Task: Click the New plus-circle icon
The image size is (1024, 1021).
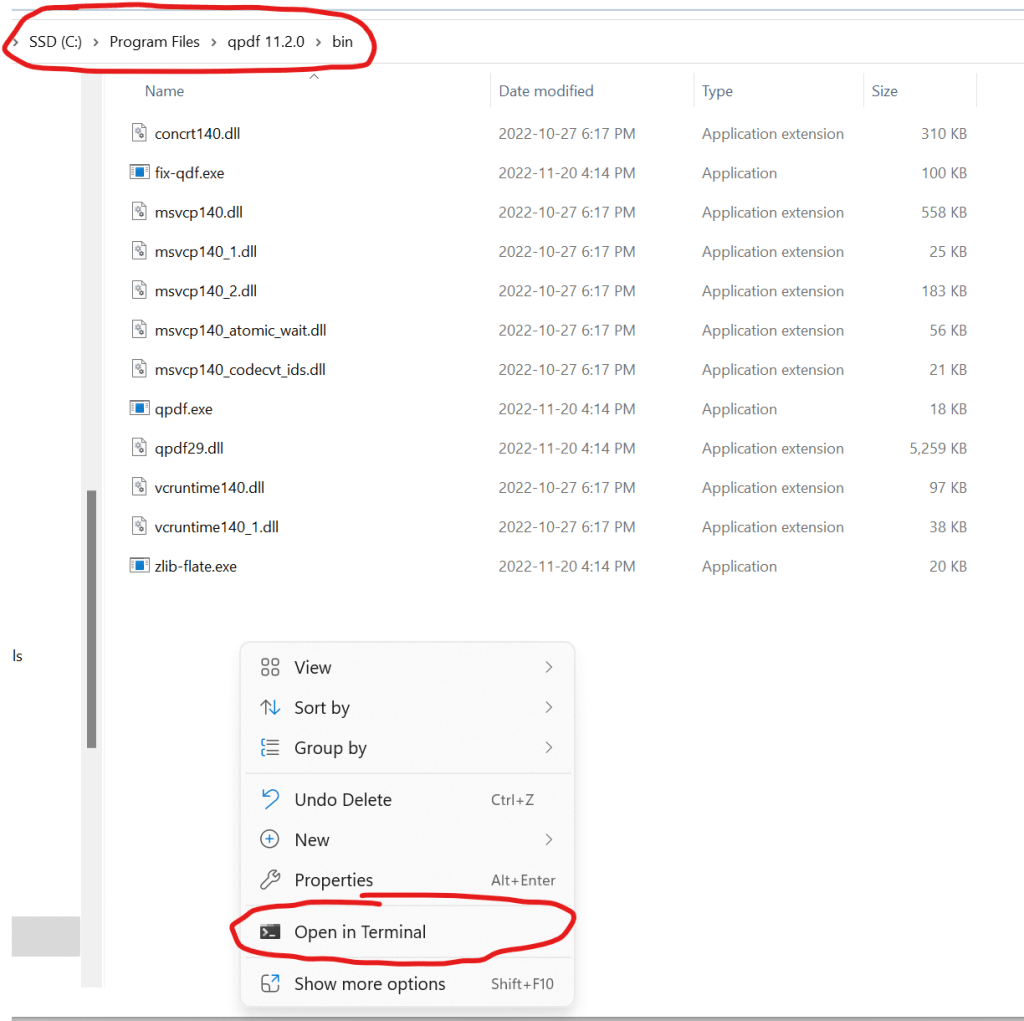Action: click(x=270, y=839)
